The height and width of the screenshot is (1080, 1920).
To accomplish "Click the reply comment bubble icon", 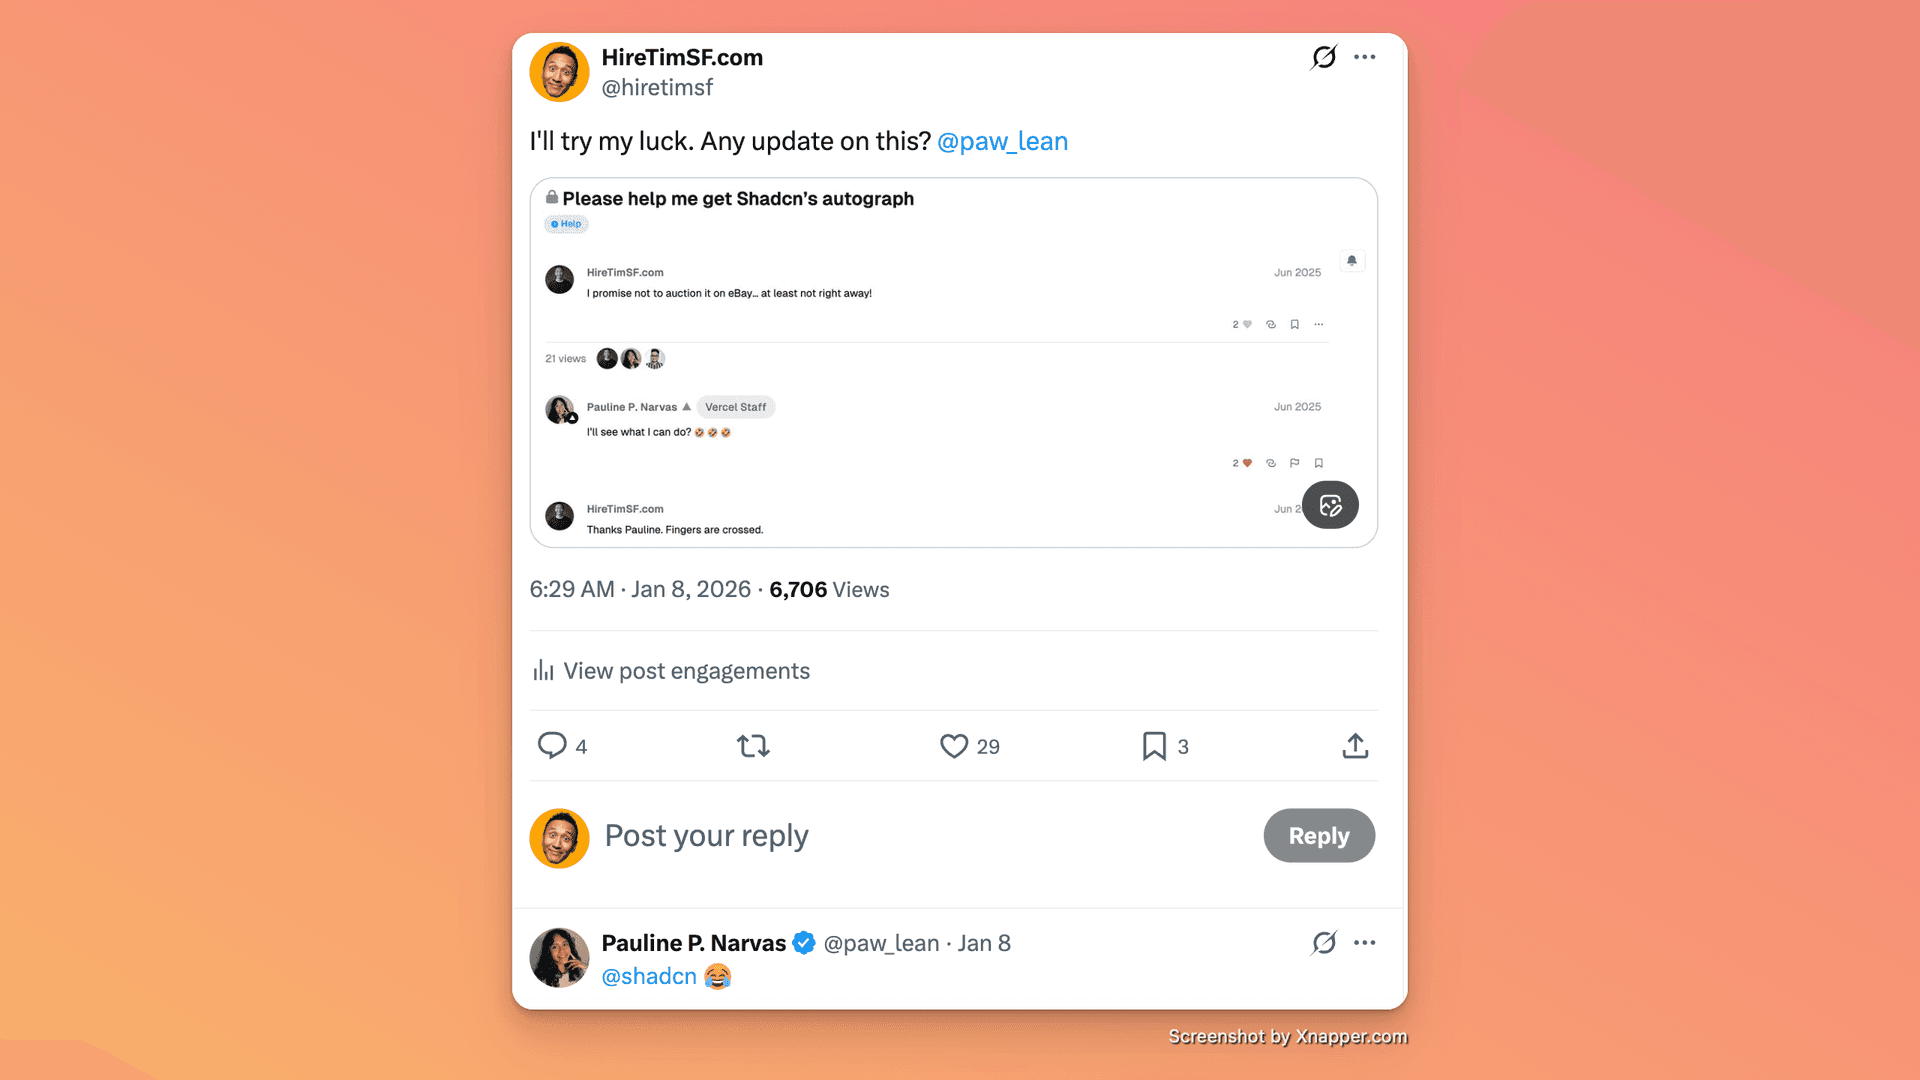I will (x=552, y=746).
